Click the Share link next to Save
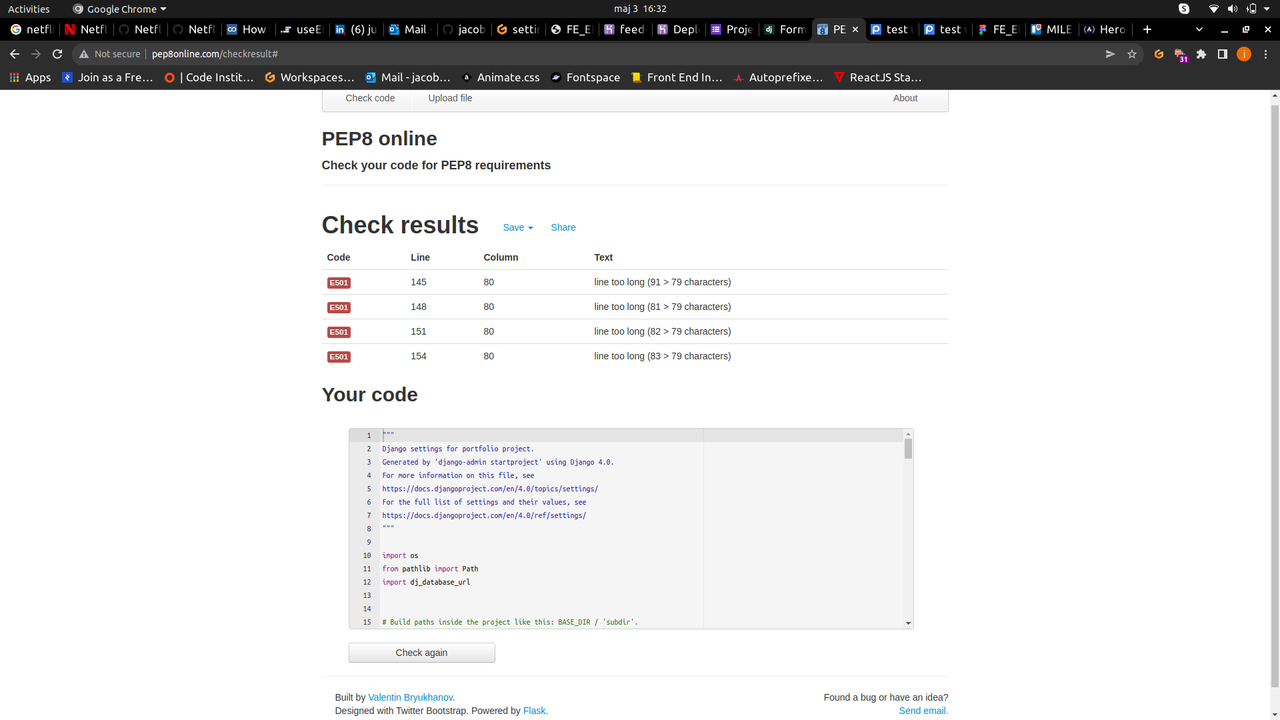The height and width of the screenshot is (720, 1280). 563,227
